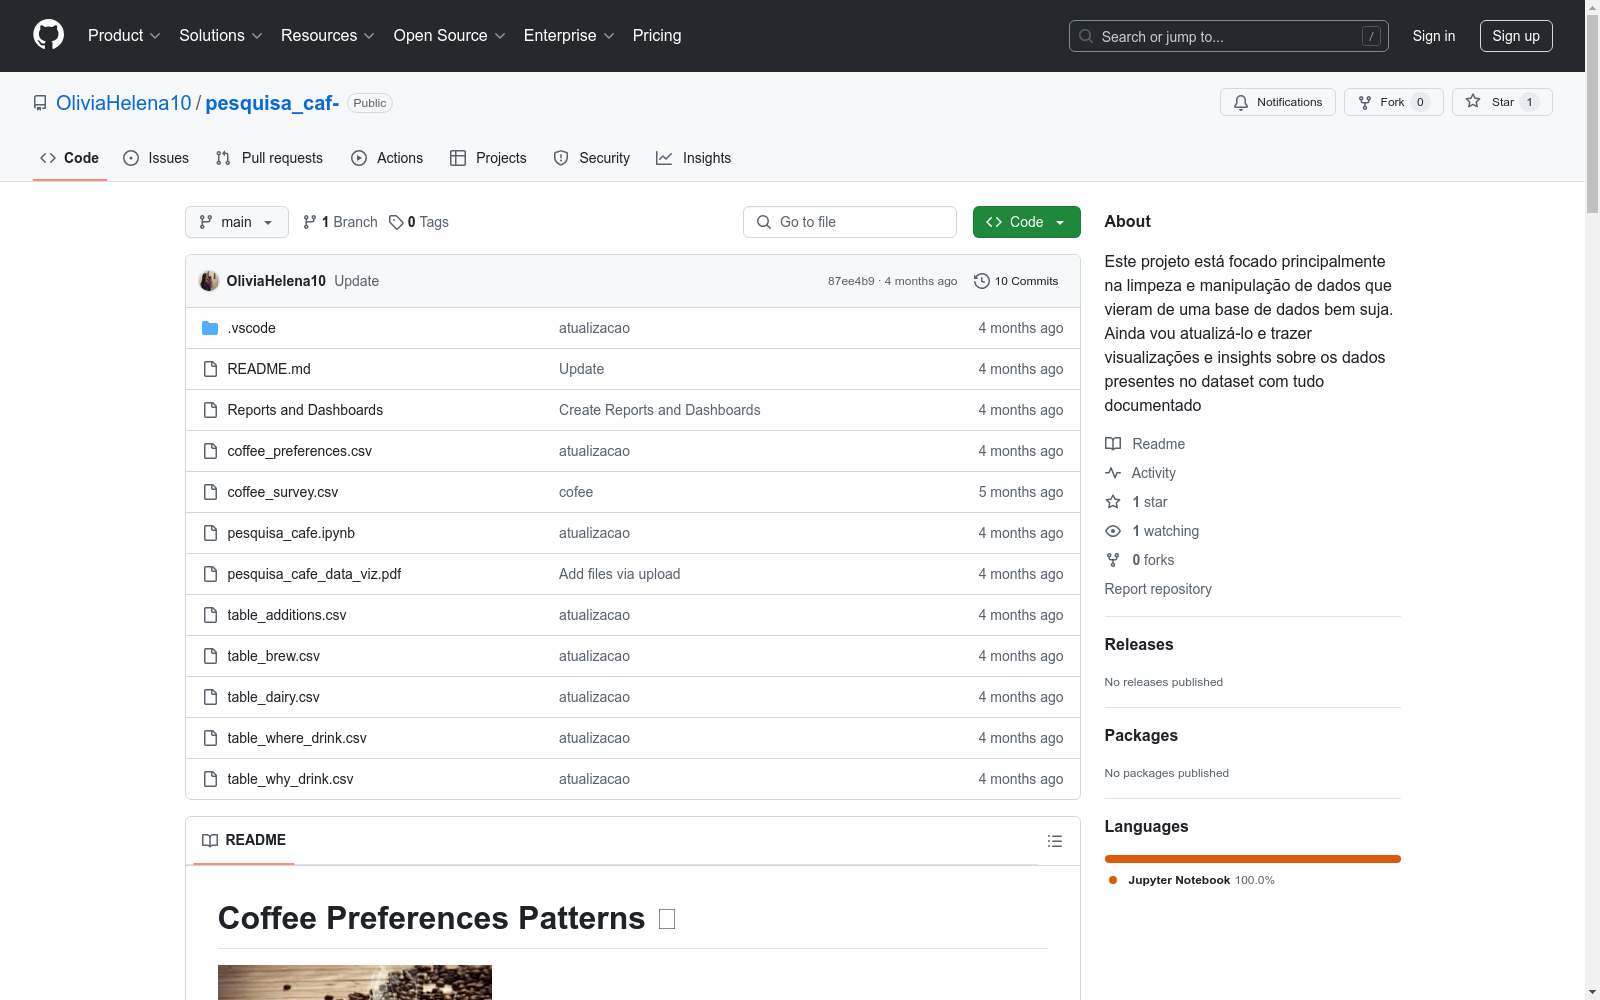Image resolution: width=1600 pixels, height=1000 pixels.
Task: Click the branch icon beside 1 Branch
Action: click(x=310, y=222)
